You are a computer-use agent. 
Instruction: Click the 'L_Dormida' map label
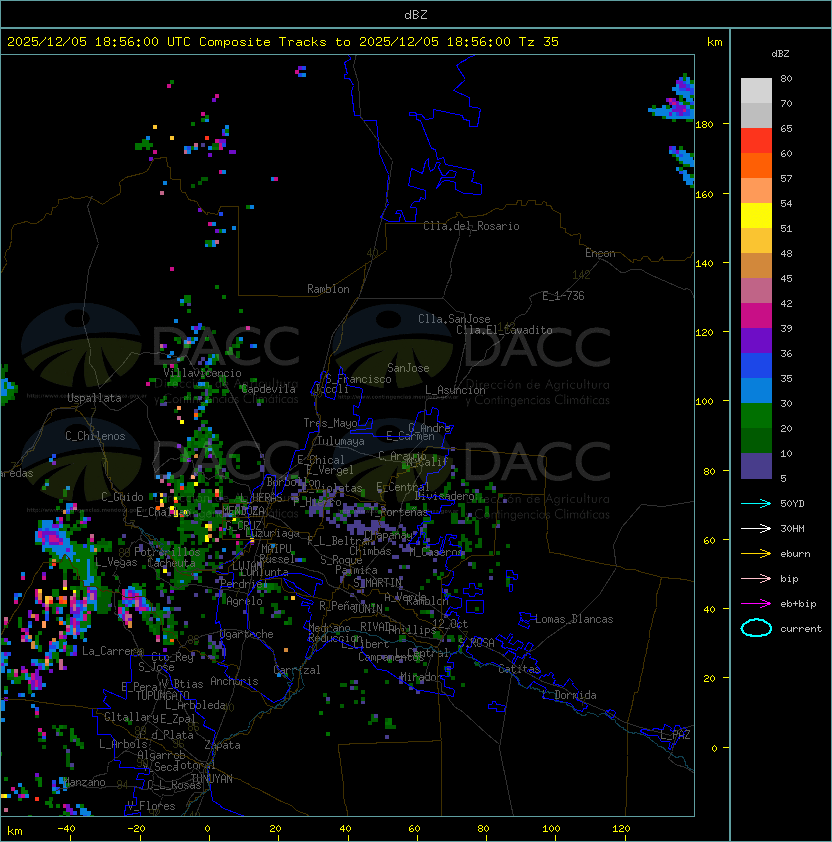point(569,695)
